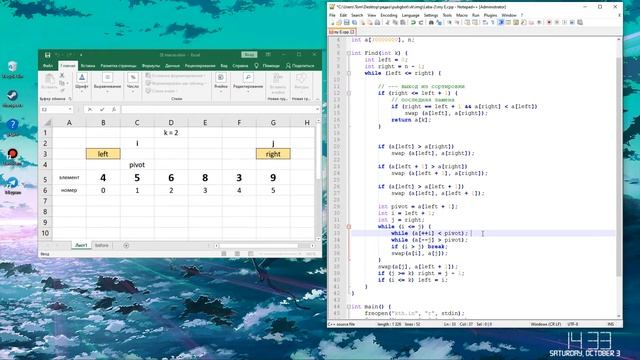Click the Select All corner in Excel grid
This screenshot has height=360, width=640.
click(47, 122)
